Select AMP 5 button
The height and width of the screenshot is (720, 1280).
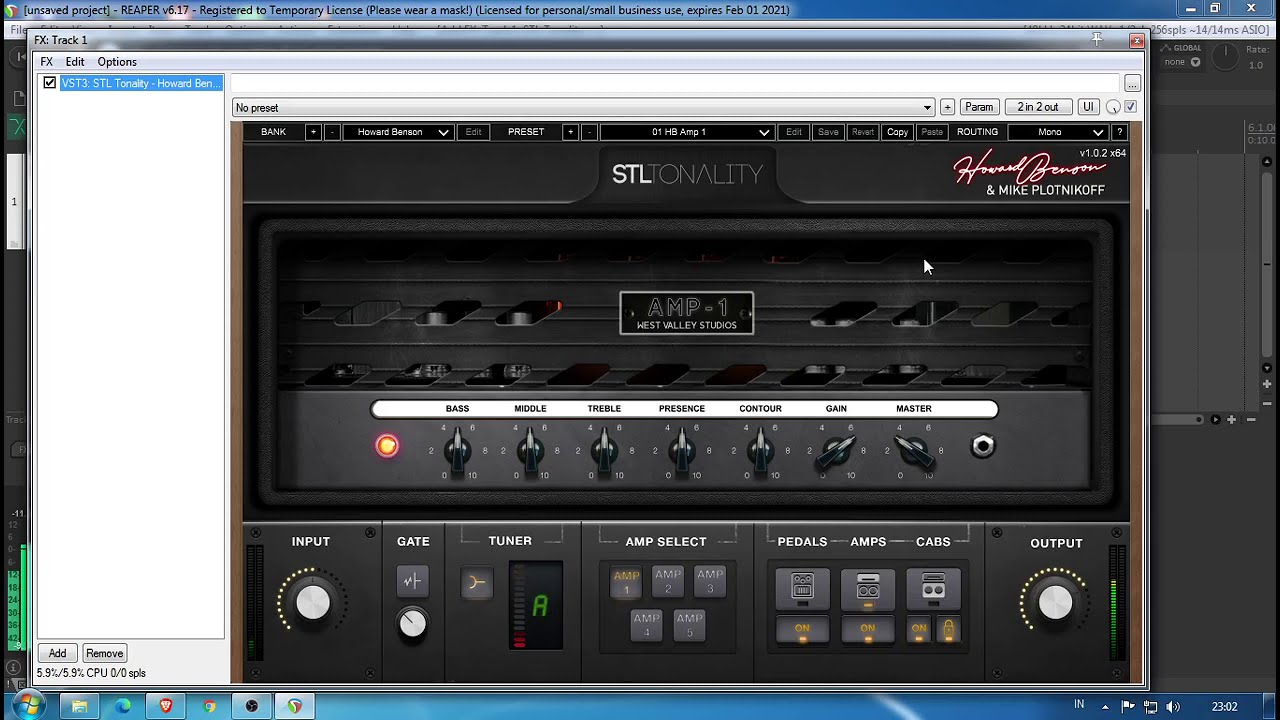coord(689,625)
